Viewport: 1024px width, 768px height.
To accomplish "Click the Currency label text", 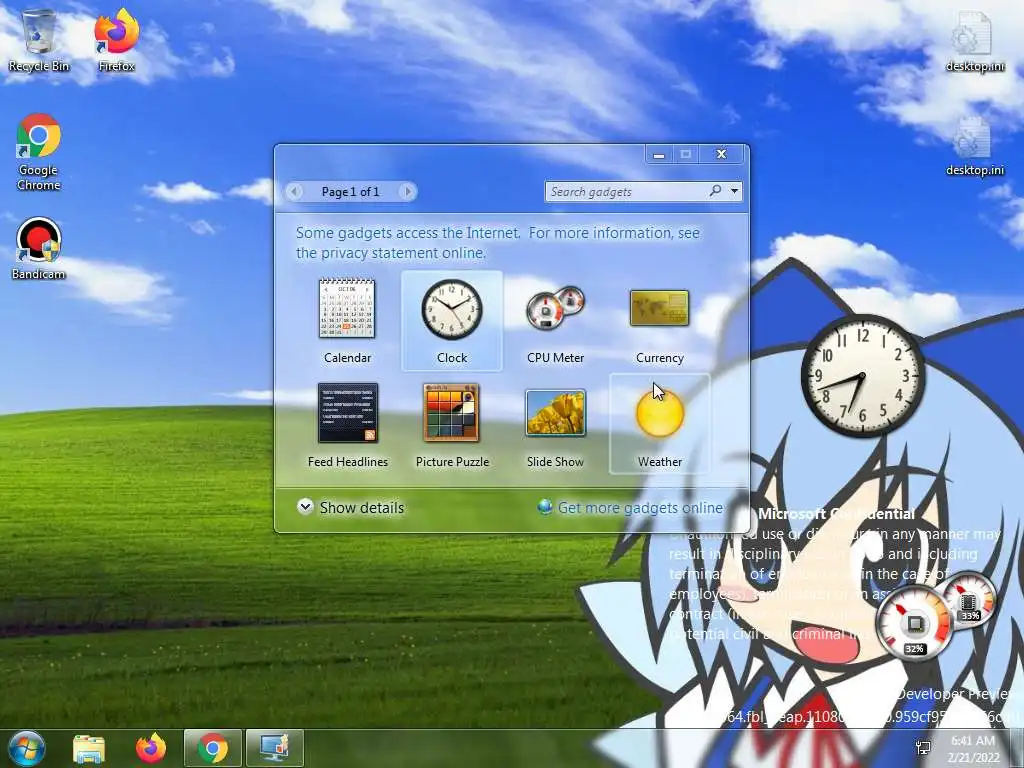I will pyautogui.click(x=660, y=358).
